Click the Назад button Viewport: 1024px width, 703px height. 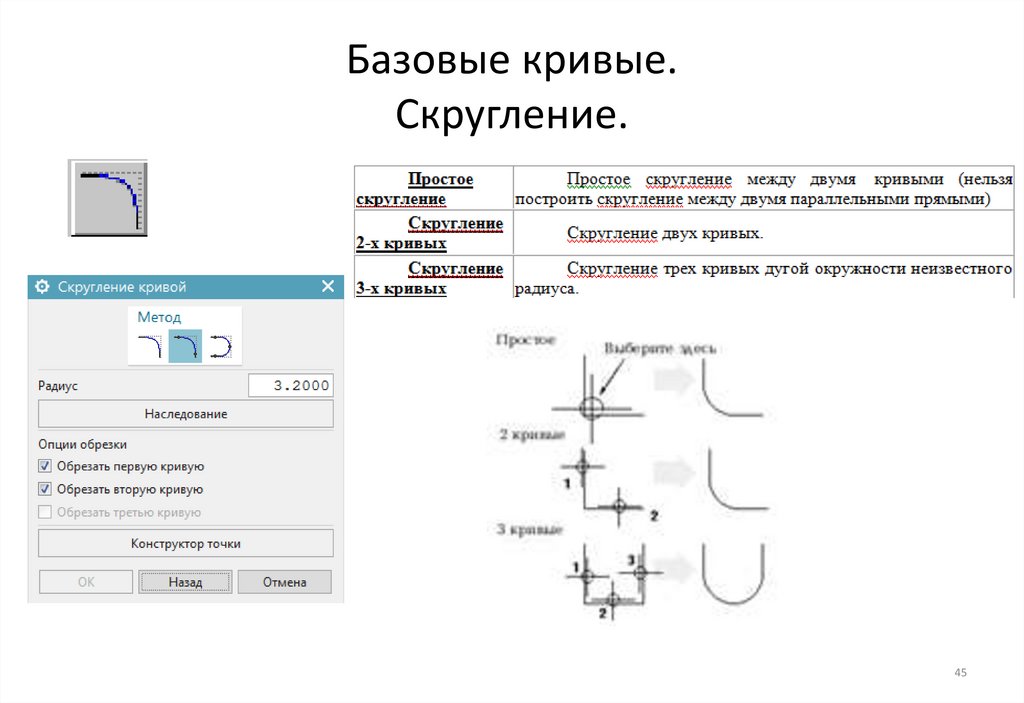[185, 582]
